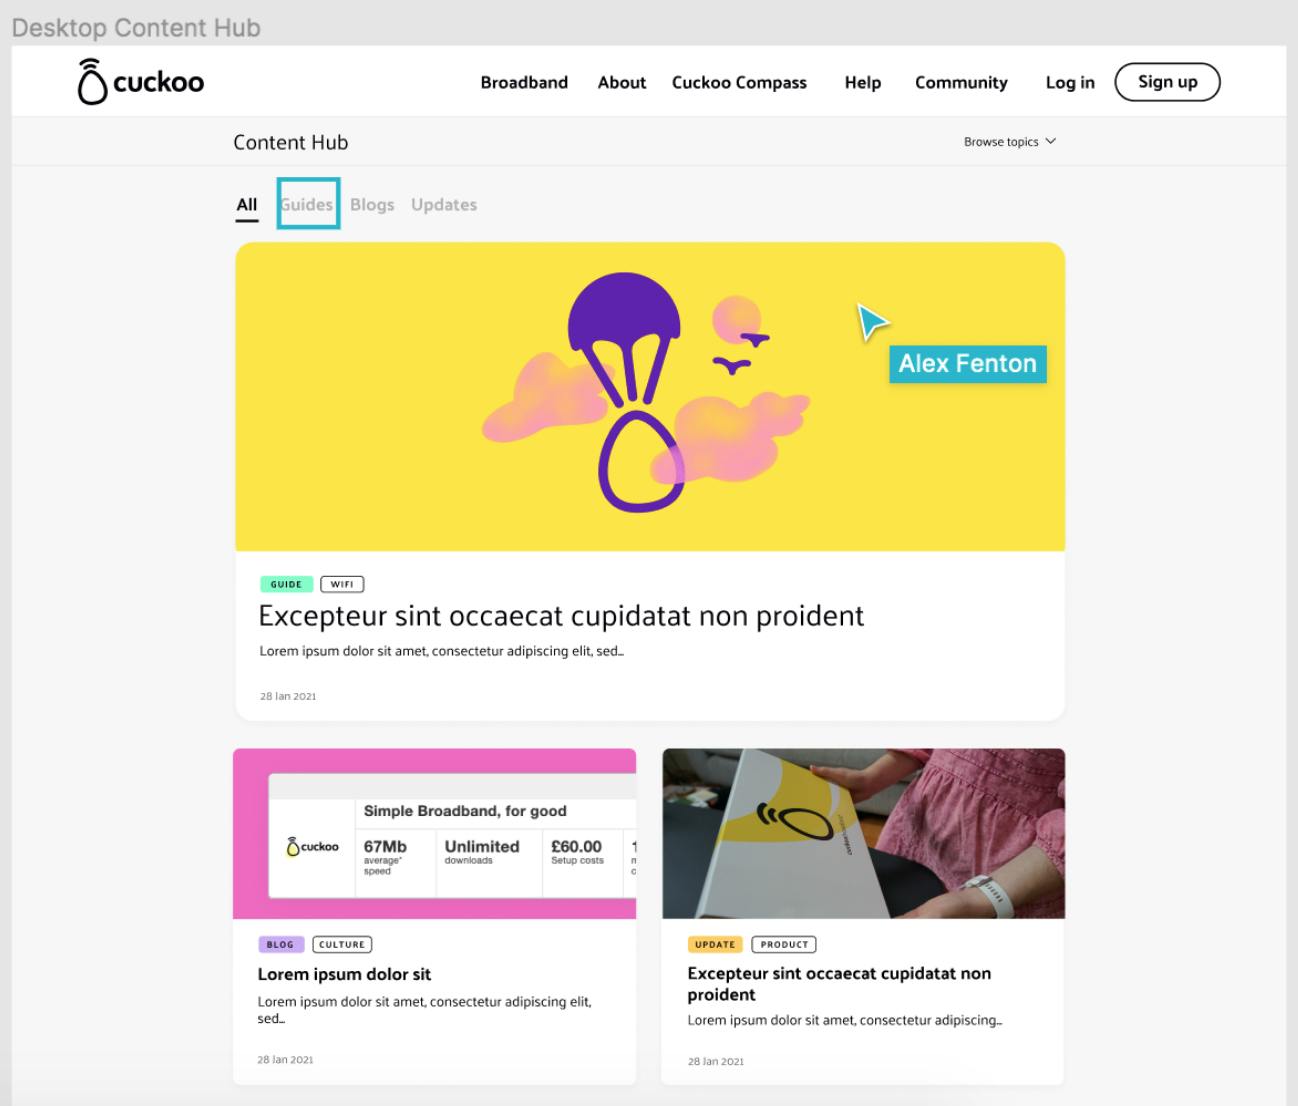Click the Help navigation link

pos(863,82)
